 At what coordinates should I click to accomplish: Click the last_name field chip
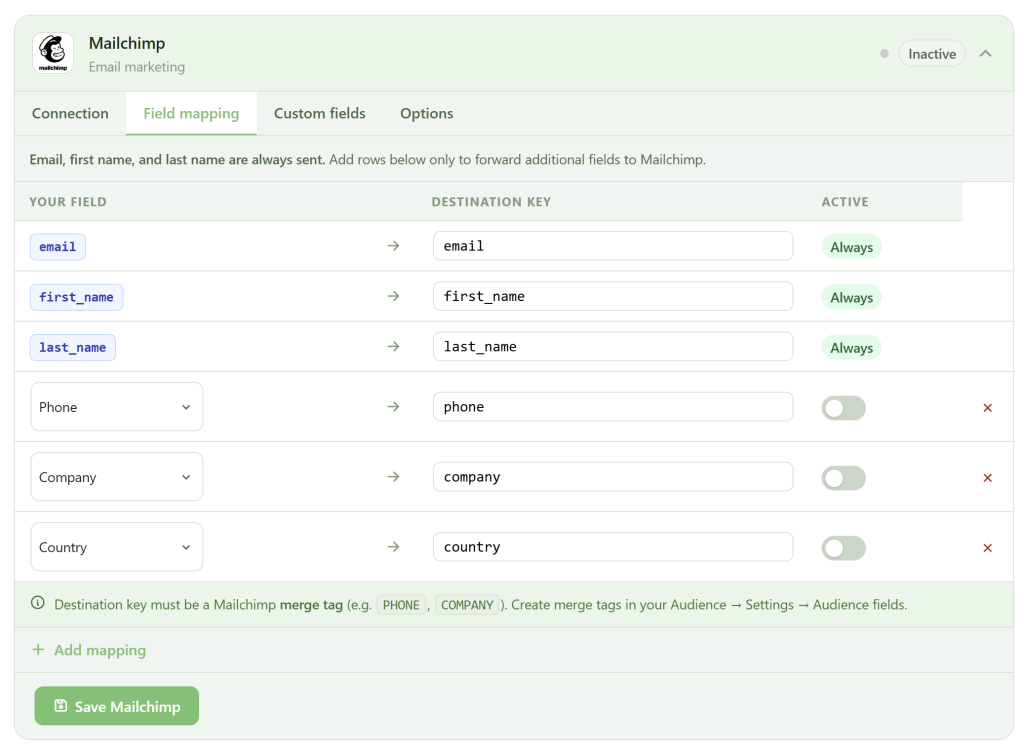[x=72, y=347]
